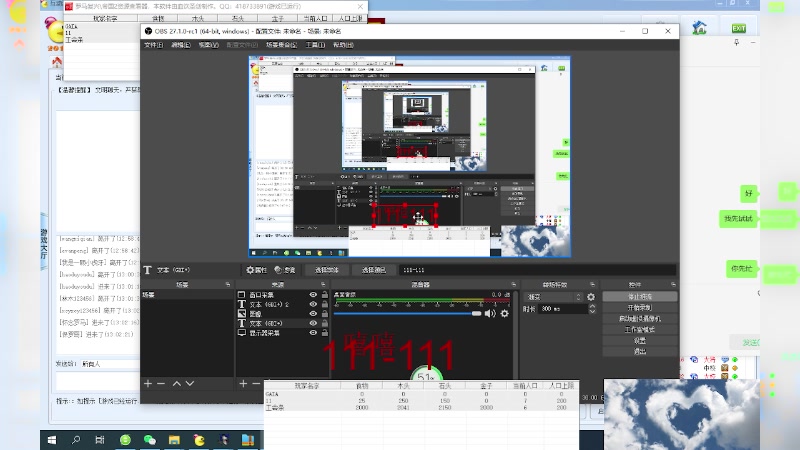This screenshot has height=450, width=800.
Task: Select the 图像 source row
Action: point(282,314)
